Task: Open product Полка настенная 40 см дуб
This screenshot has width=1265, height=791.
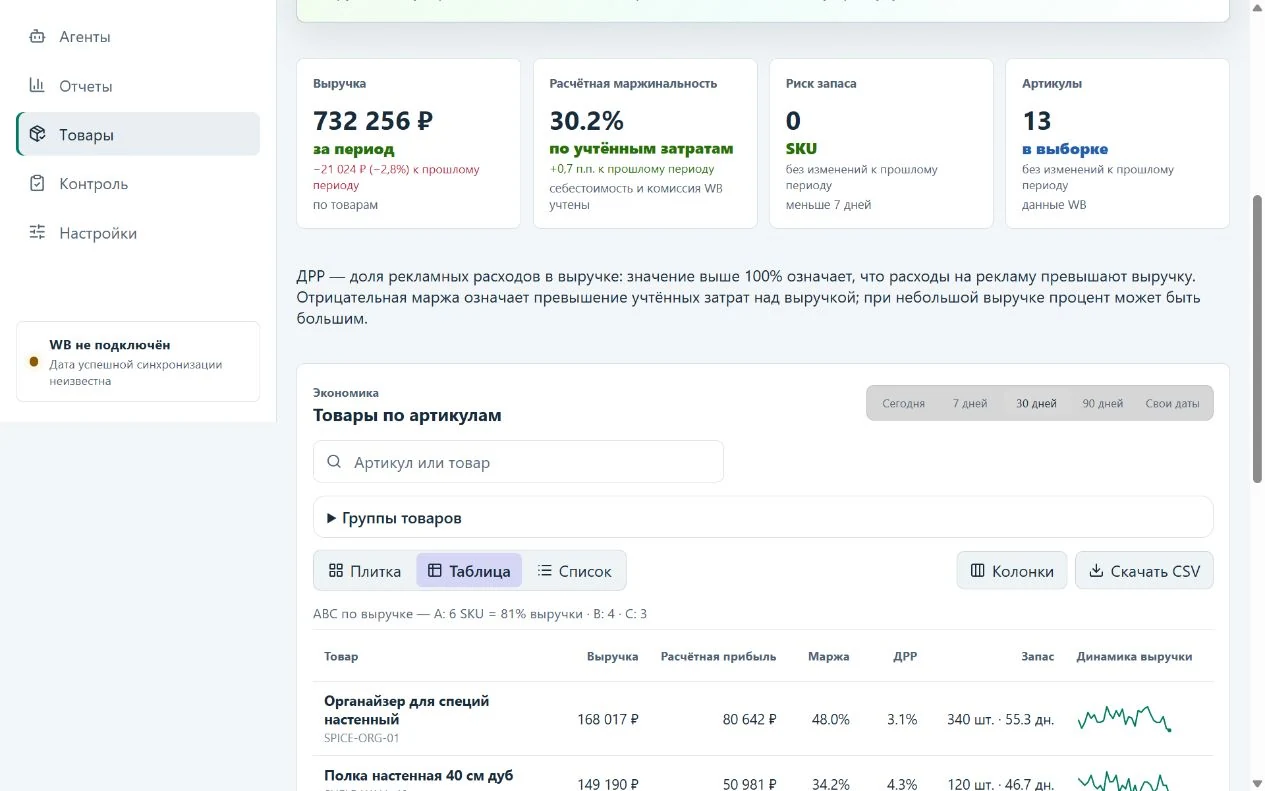Action: click(418, 775)
